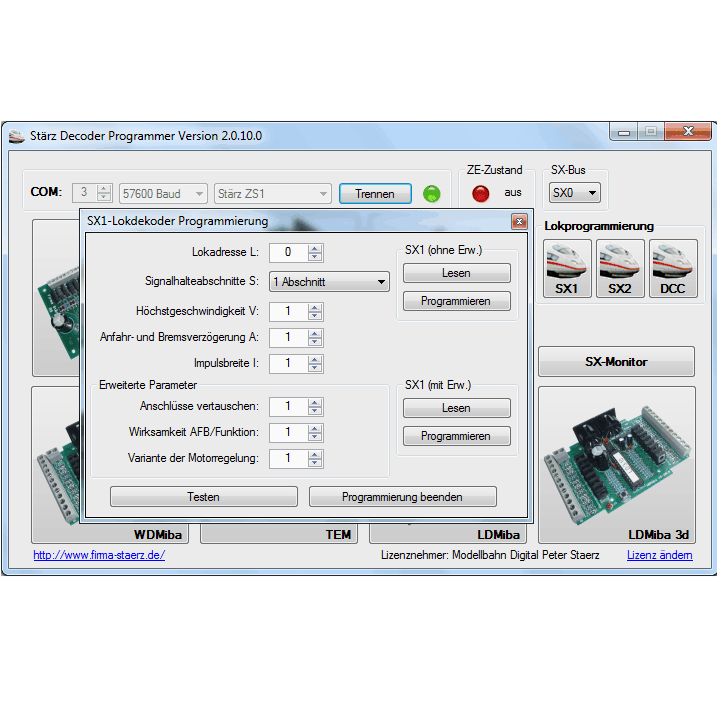Increase Variante der Motorregelung value

click(x=315, y=455)
